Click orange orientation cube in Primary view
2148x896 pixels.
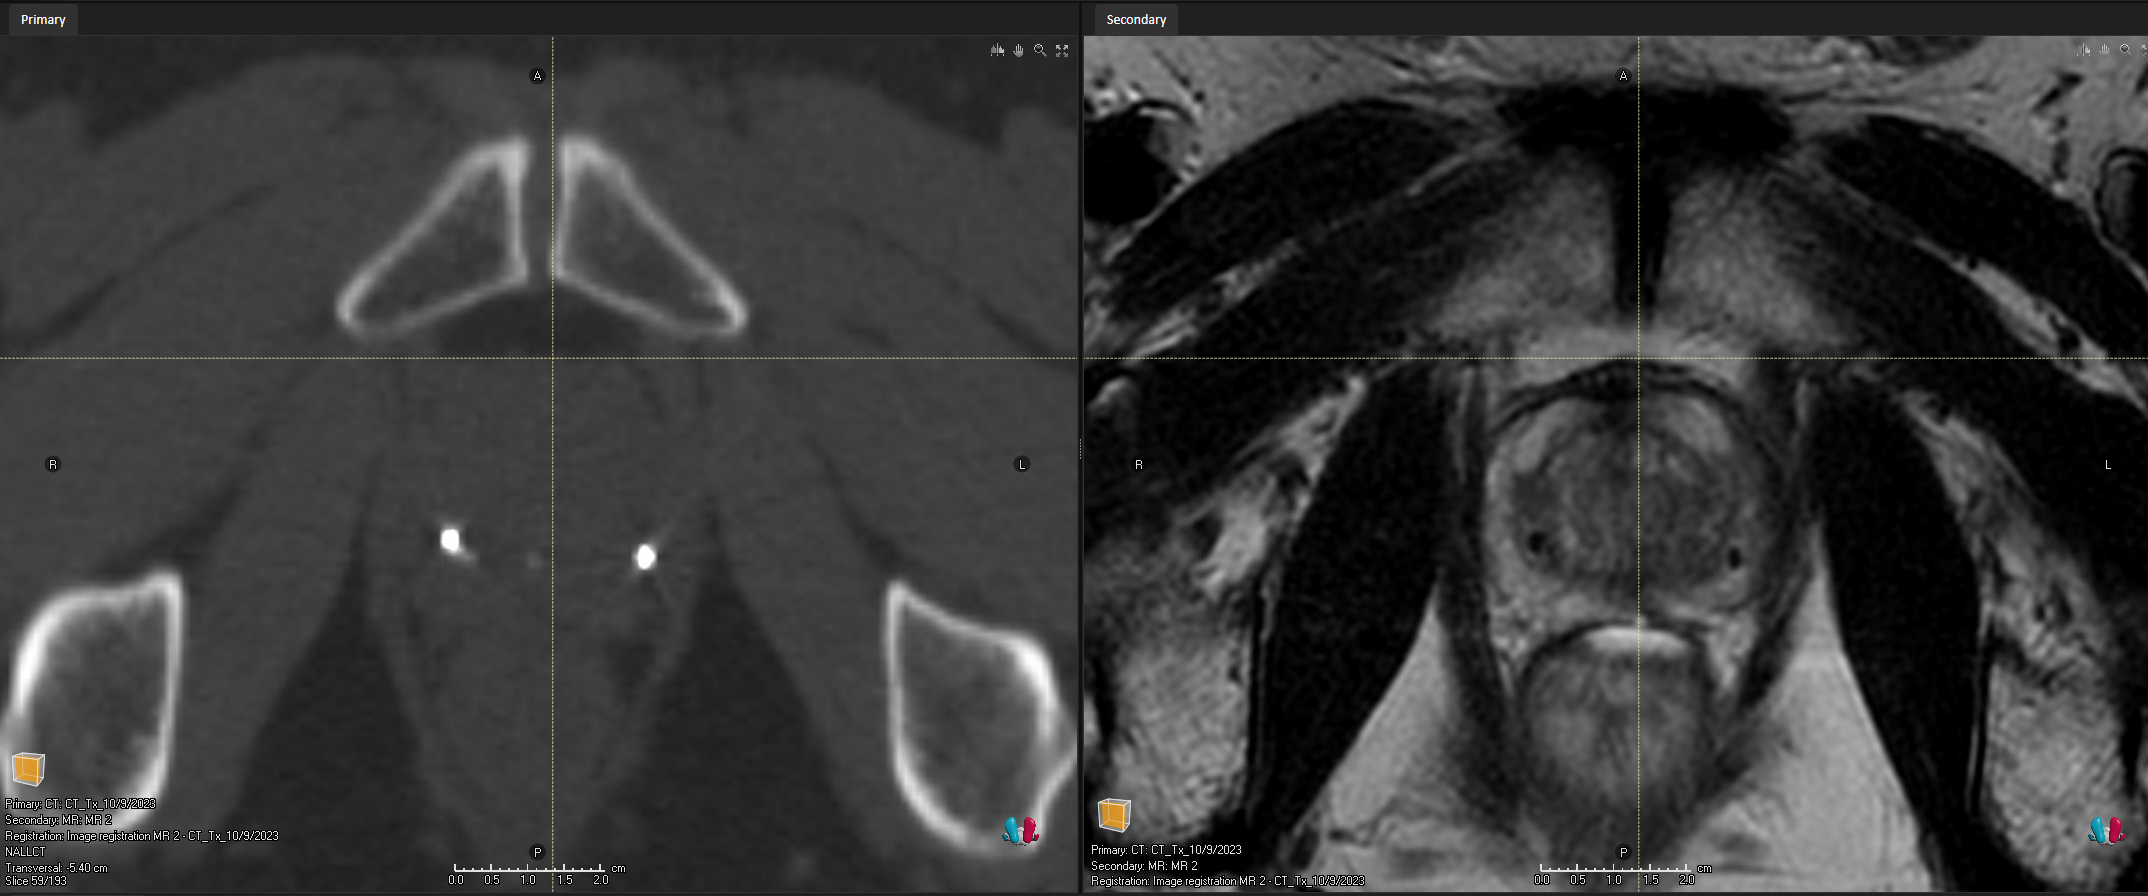pyautogui.click(x=28, y=769)
